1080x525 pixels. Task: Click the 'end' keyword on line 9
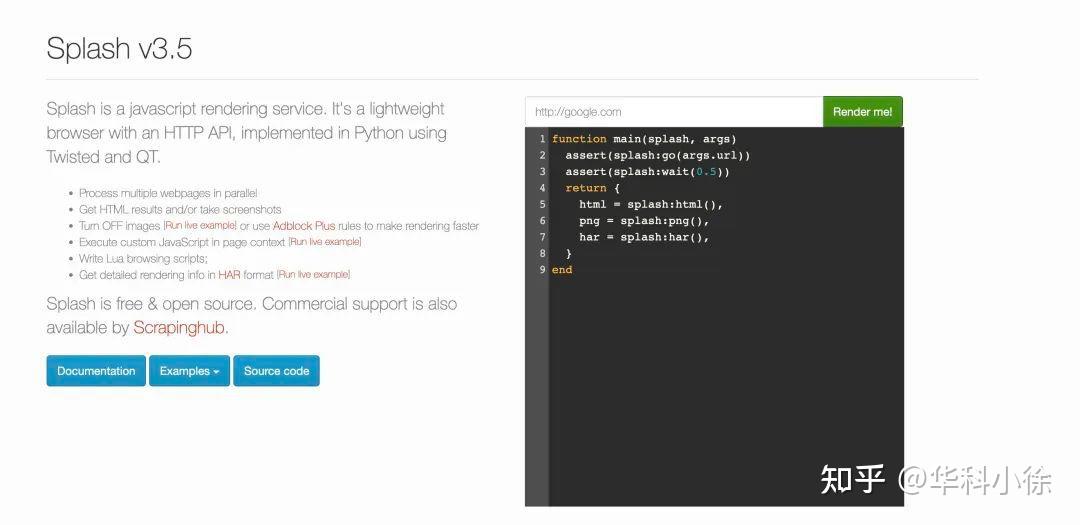(x=562, y=270)
